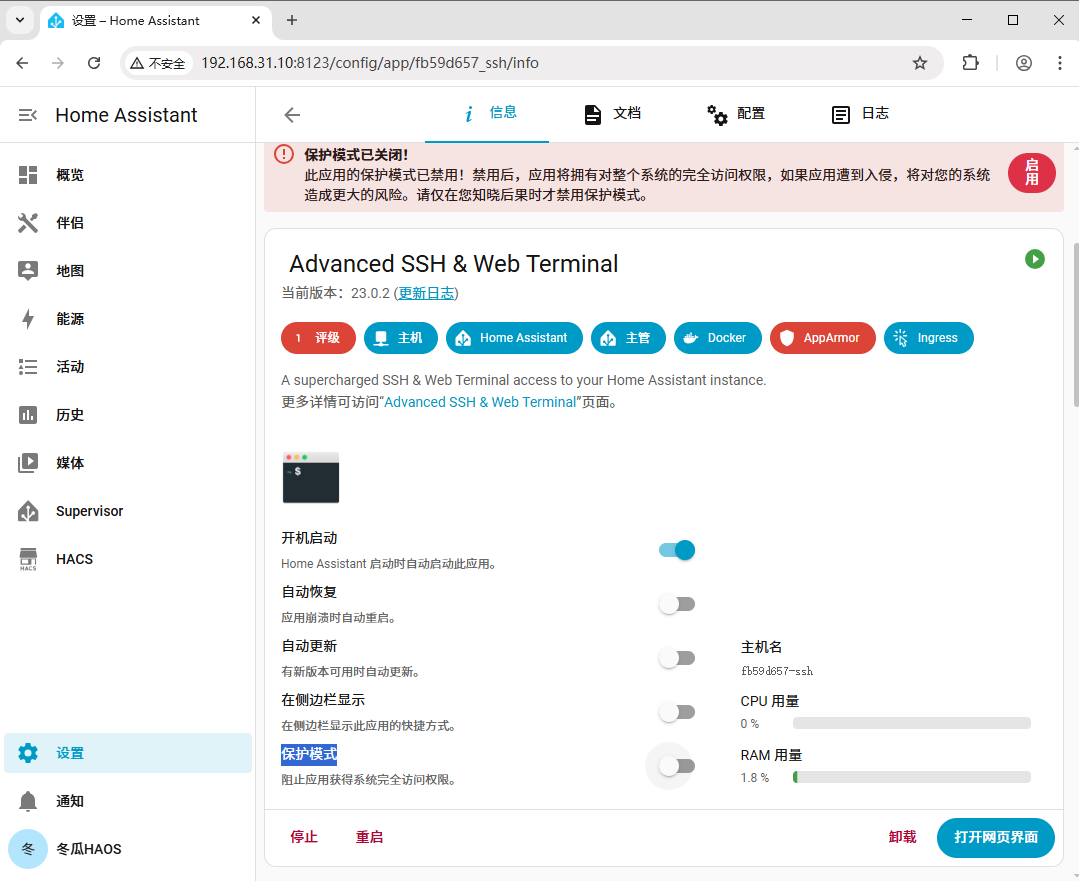Click the 主机 capability chip
This screenshot has height=881, width=1079.
(x=400, y=338)
